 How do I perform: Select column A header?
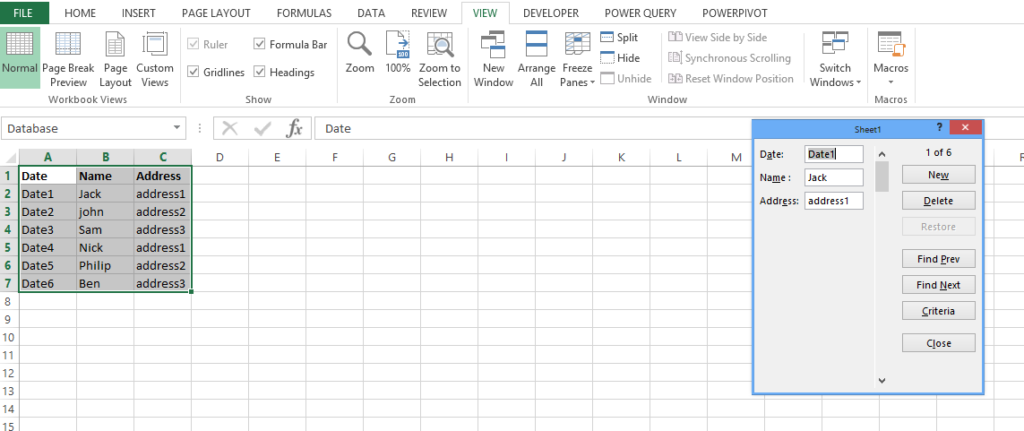click(x=48, y=157)
